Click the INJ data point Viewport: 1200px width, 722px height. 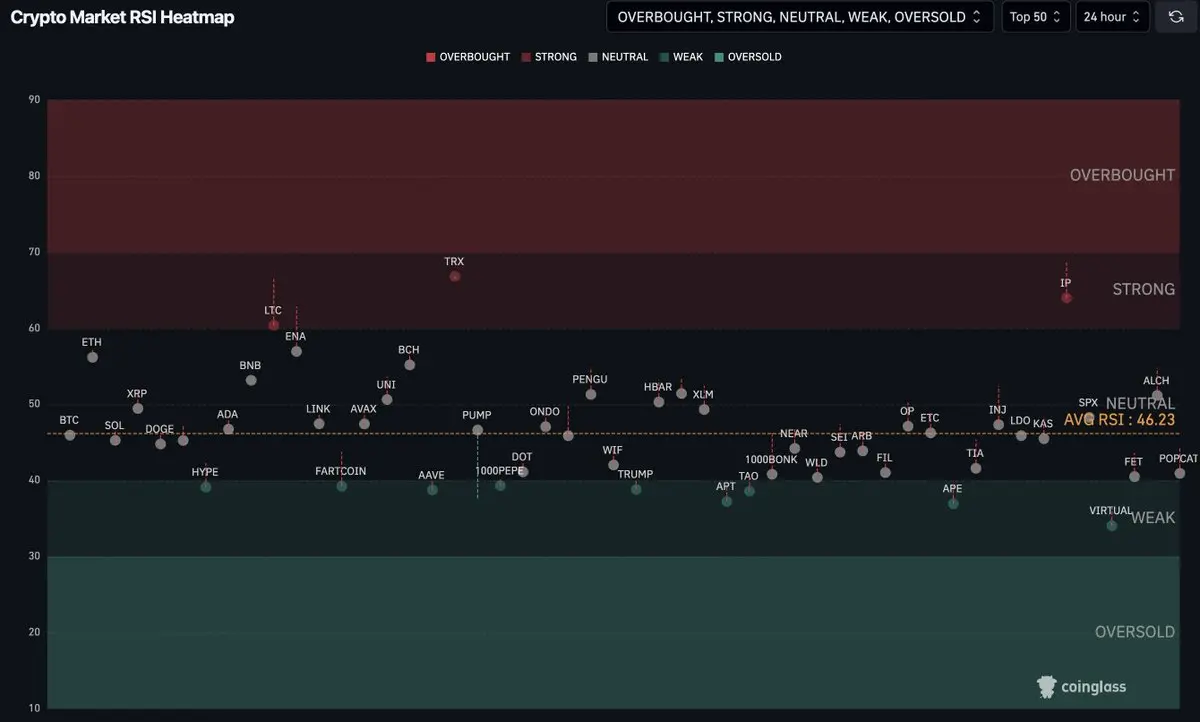pyautogui.click(x=998, y=424)
